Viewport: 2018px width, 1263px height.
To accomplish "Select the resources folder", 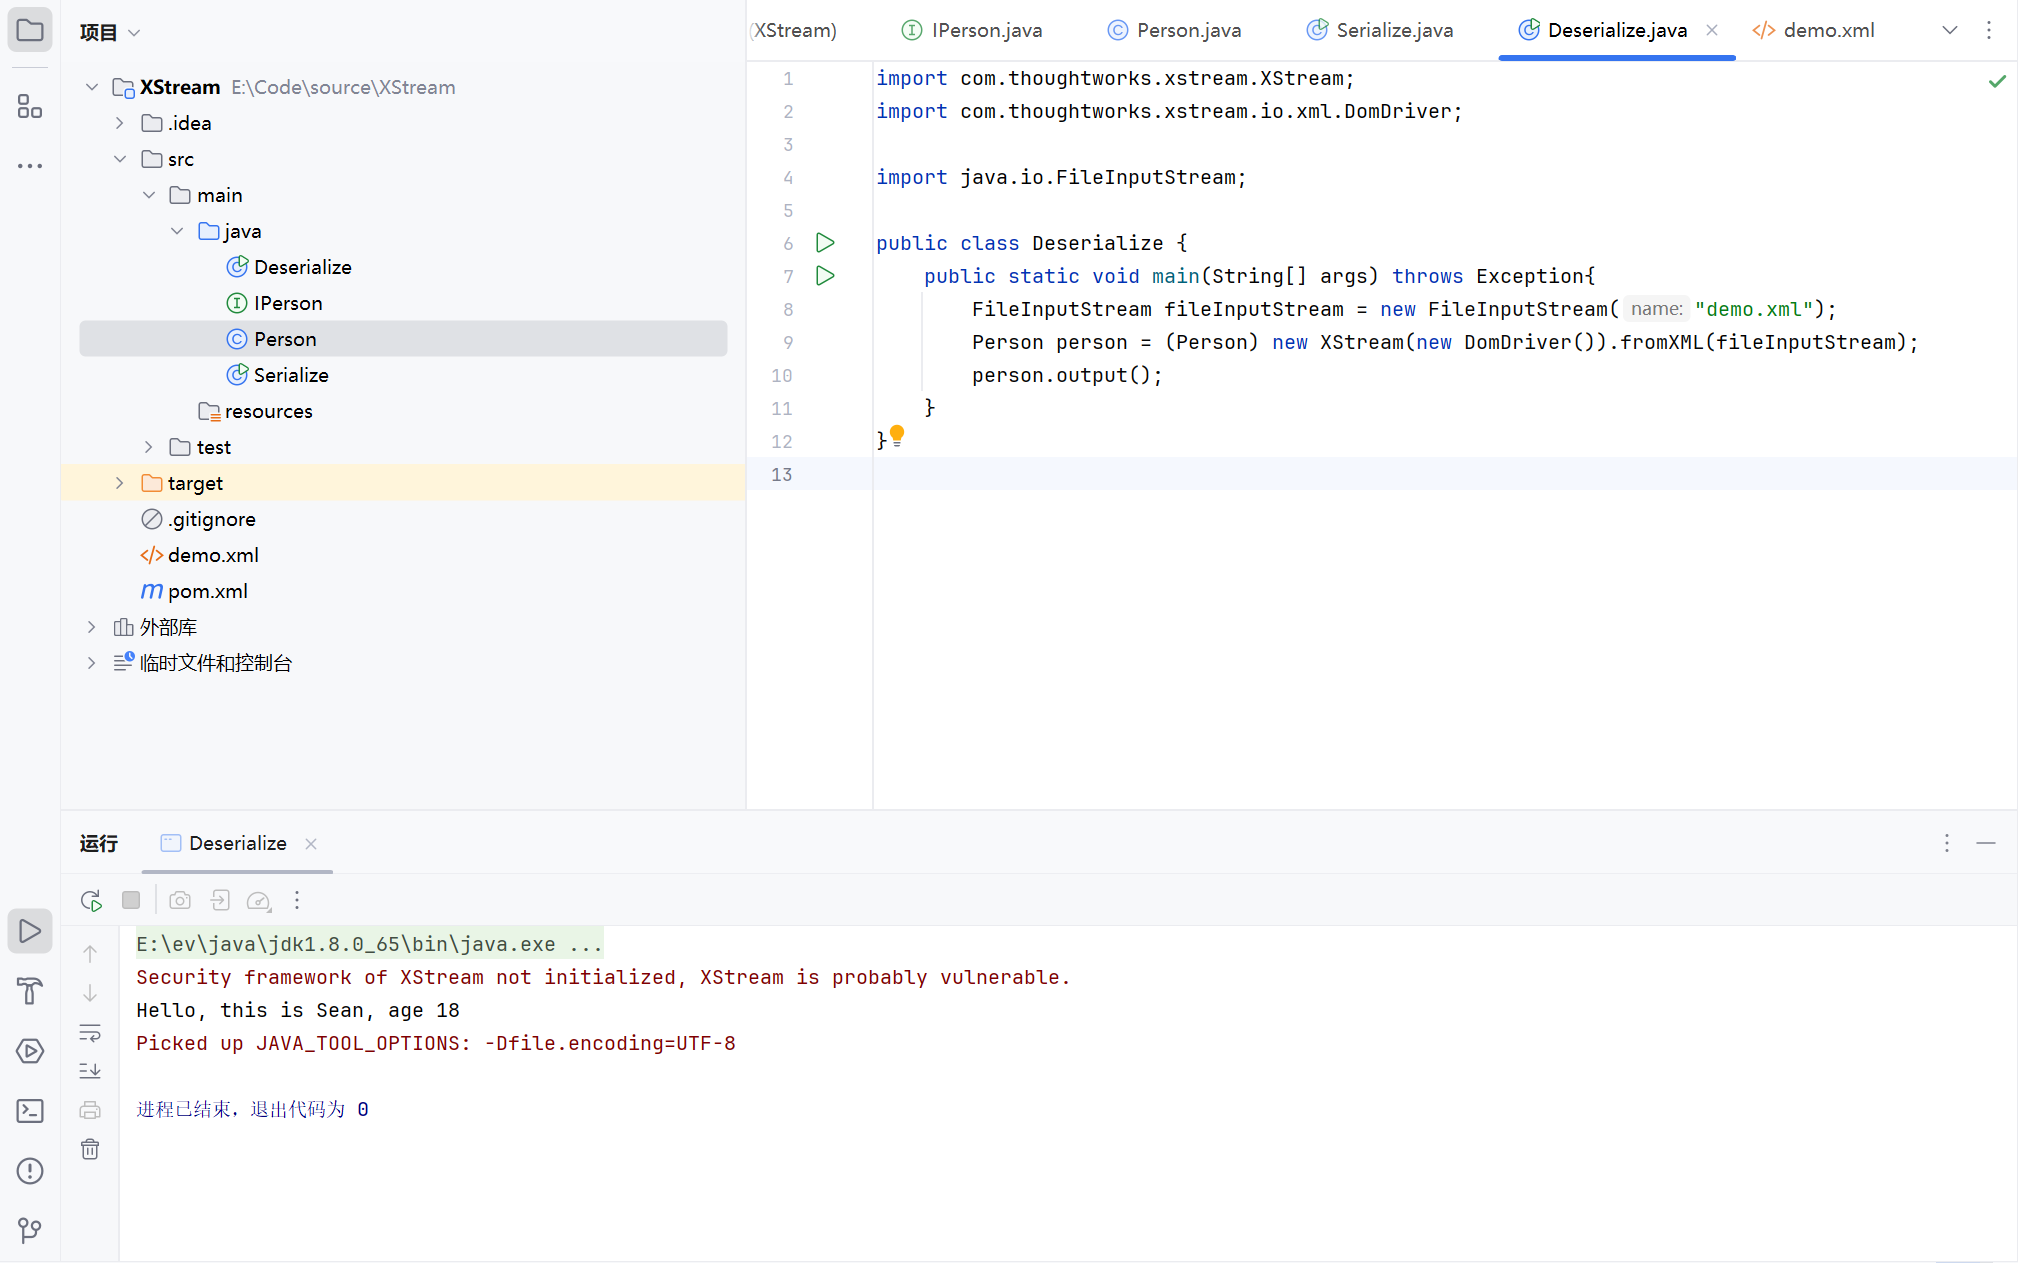I will click(x=255, y=411).
